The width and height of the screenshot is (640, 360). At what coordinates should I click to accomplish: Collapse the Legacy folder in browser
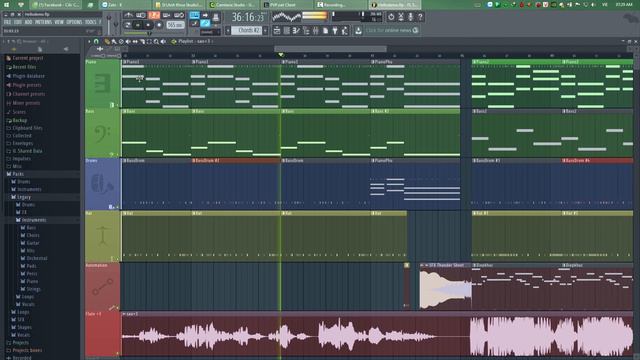(x=21, y=197)
